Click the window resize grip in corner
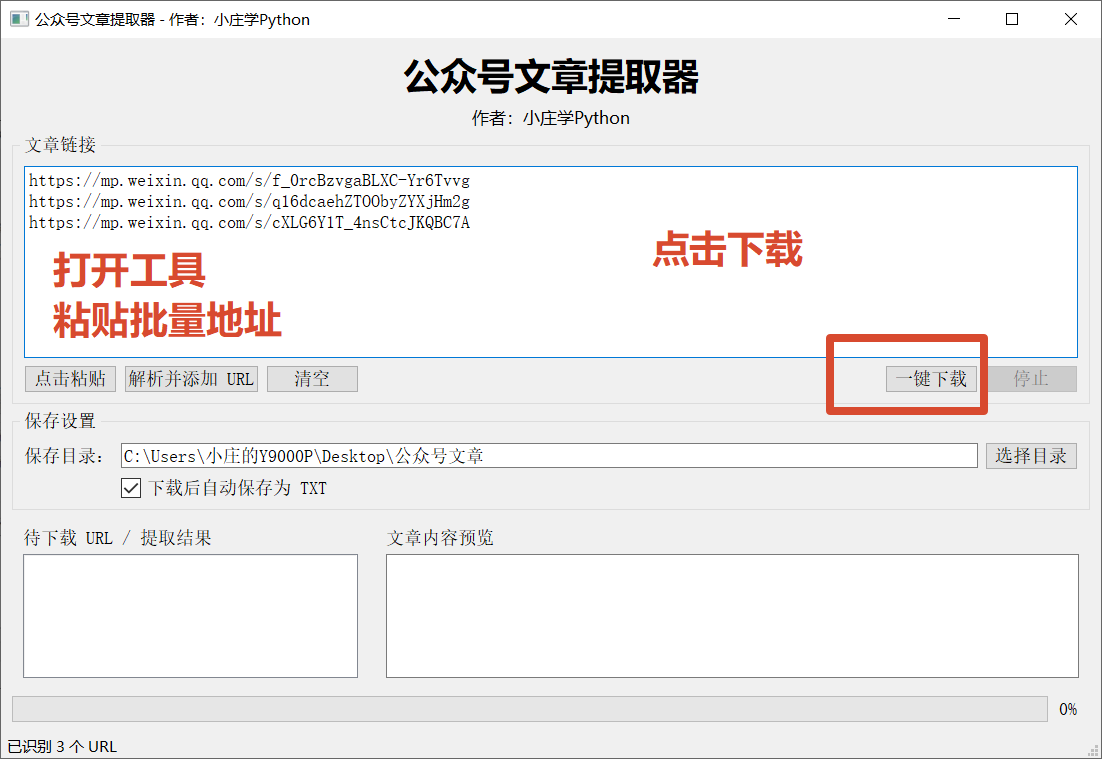Image resolution: width=1102 pixels, height=759 pixels. click(x=1091, y=749)
